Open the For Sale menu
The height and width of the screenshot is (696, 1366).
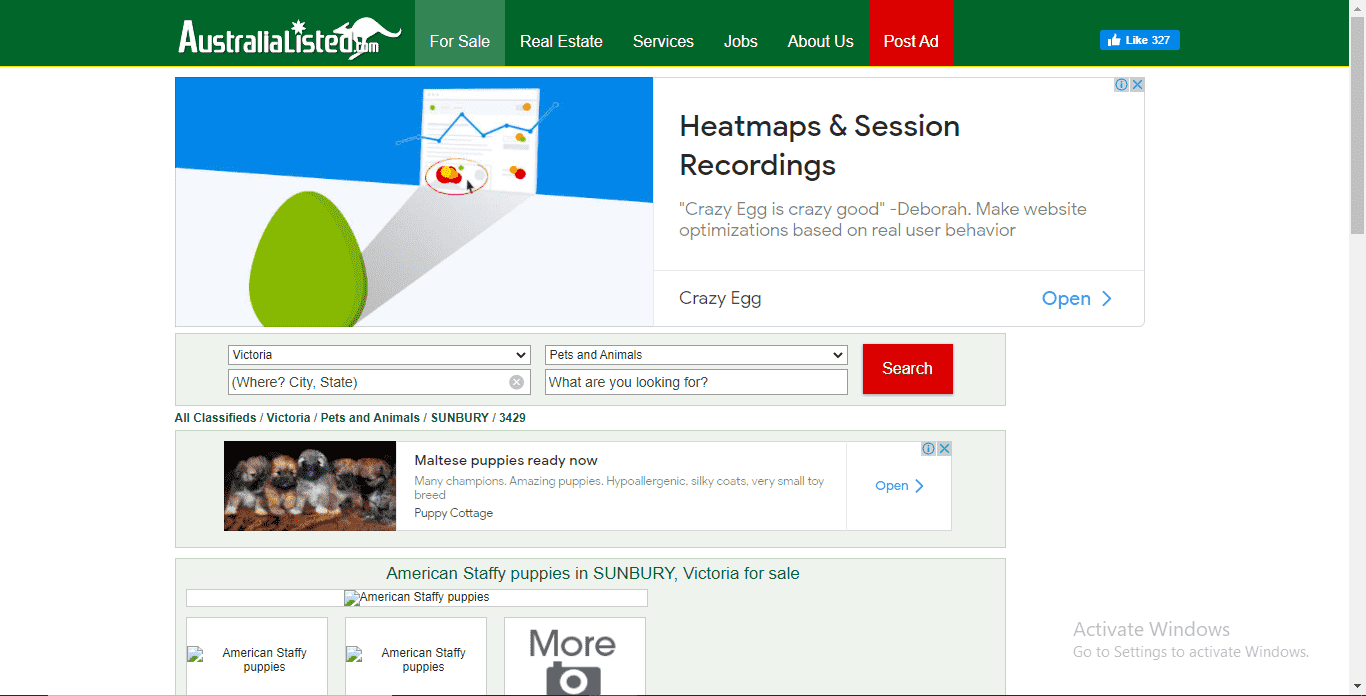pyautogui.click(x=460, y=33)
